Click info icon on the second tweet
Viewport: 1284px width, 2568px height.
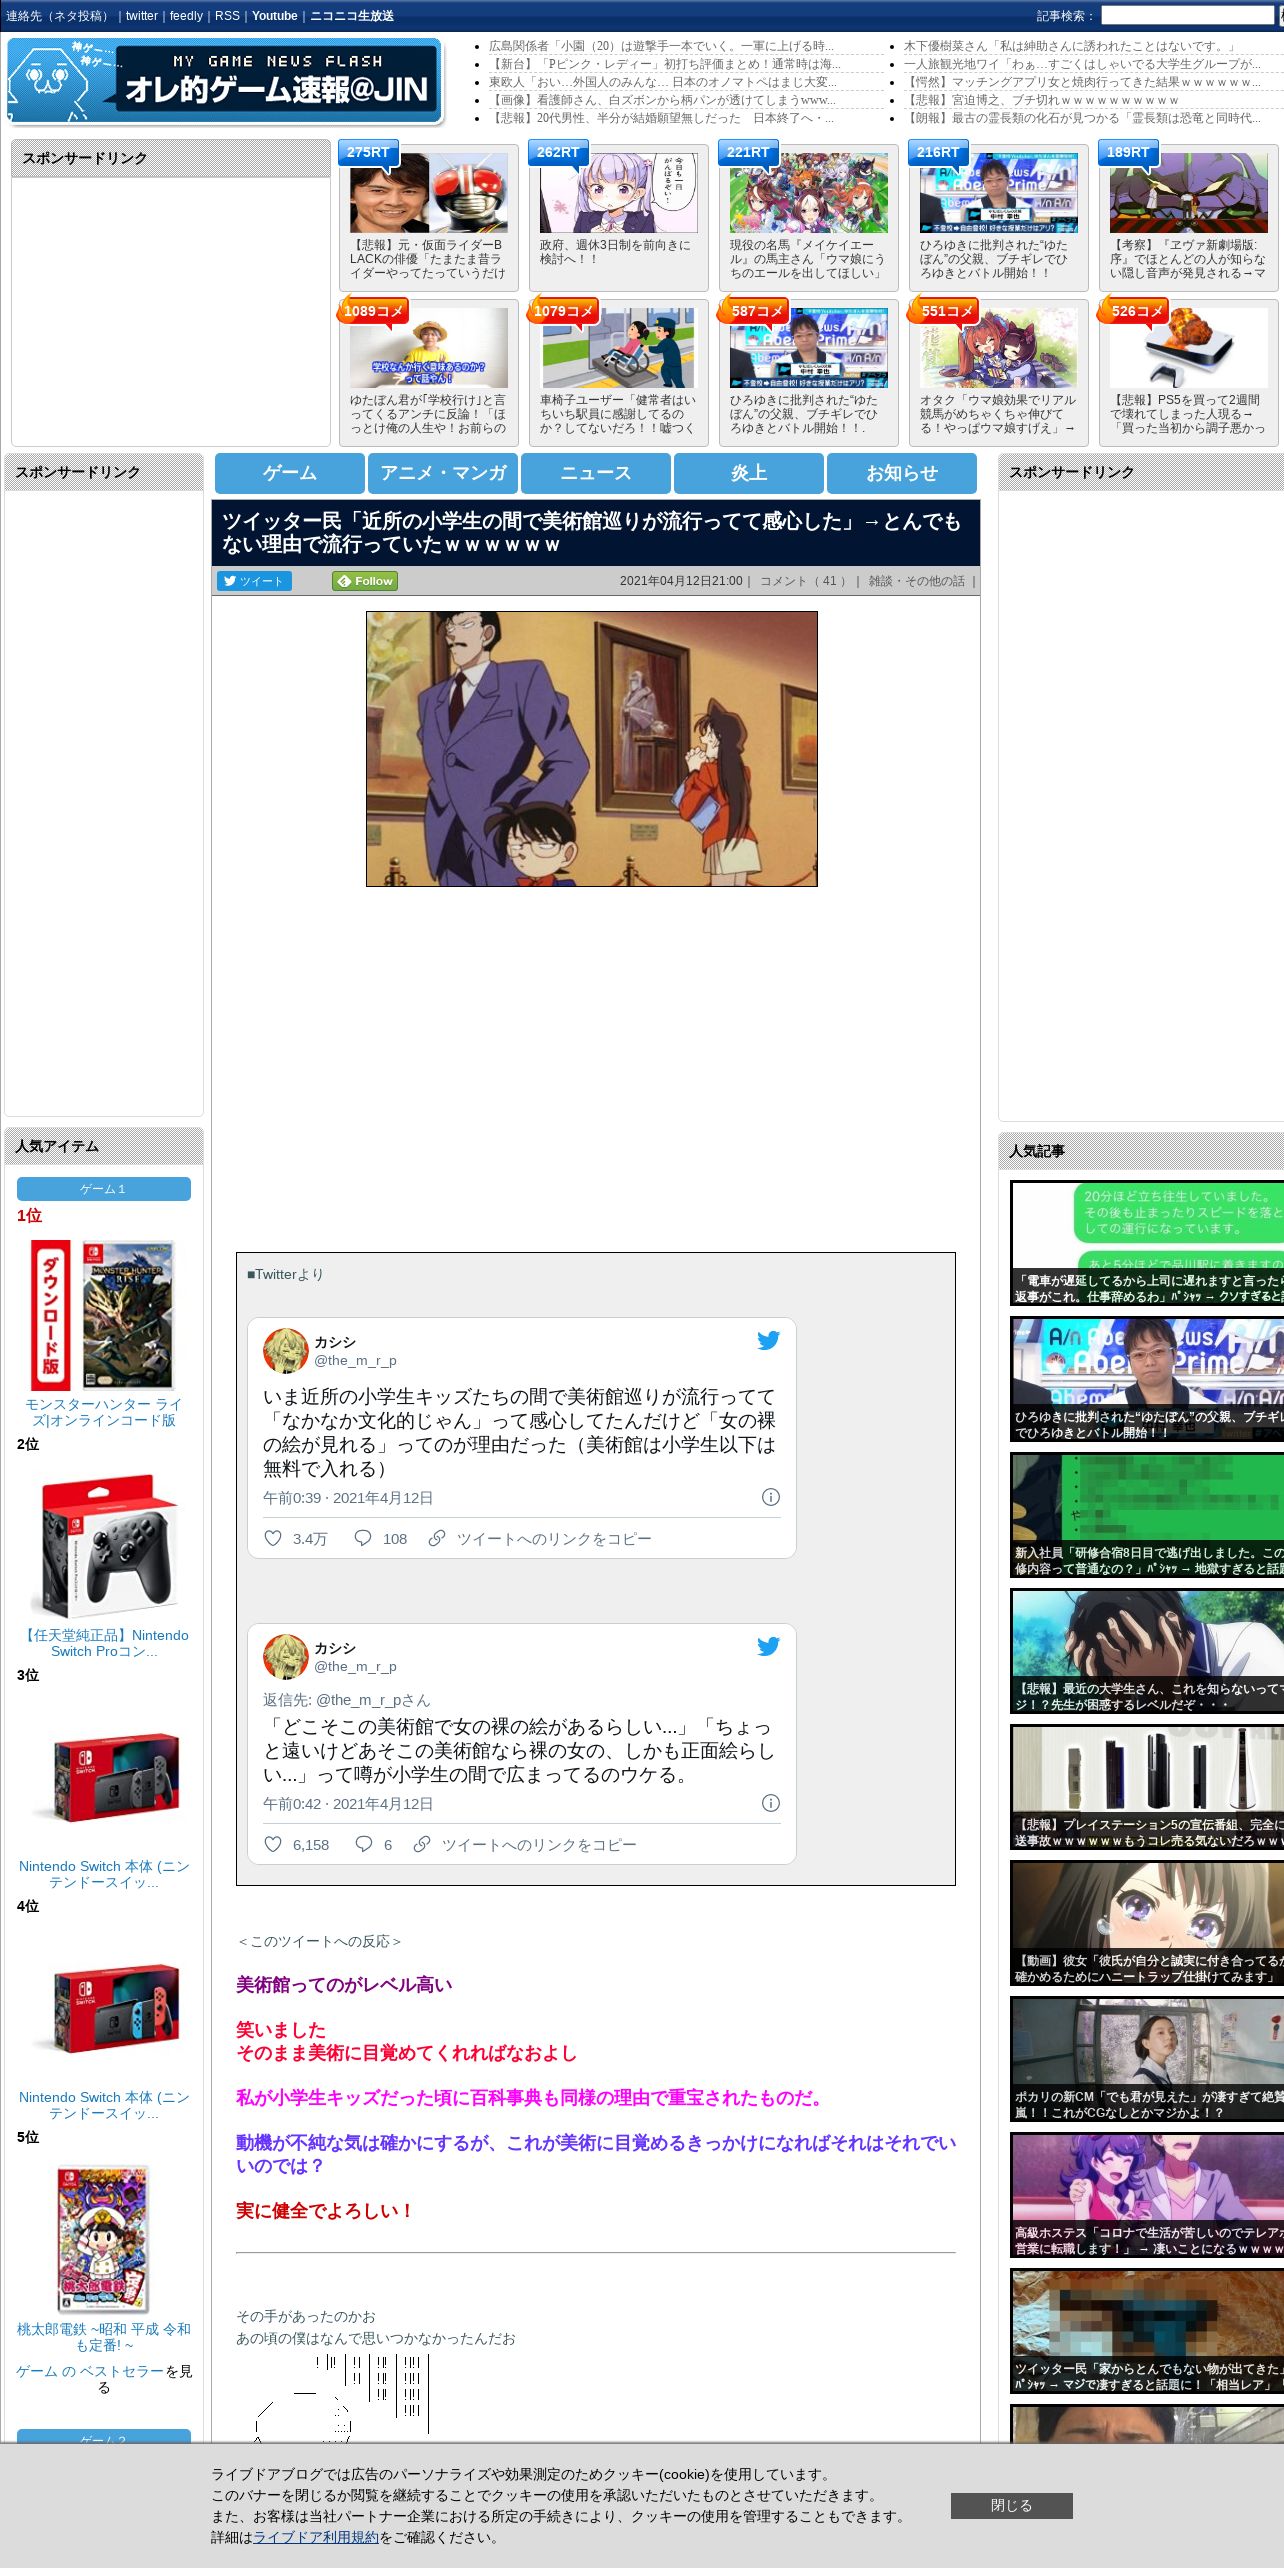click(770, 1803)
